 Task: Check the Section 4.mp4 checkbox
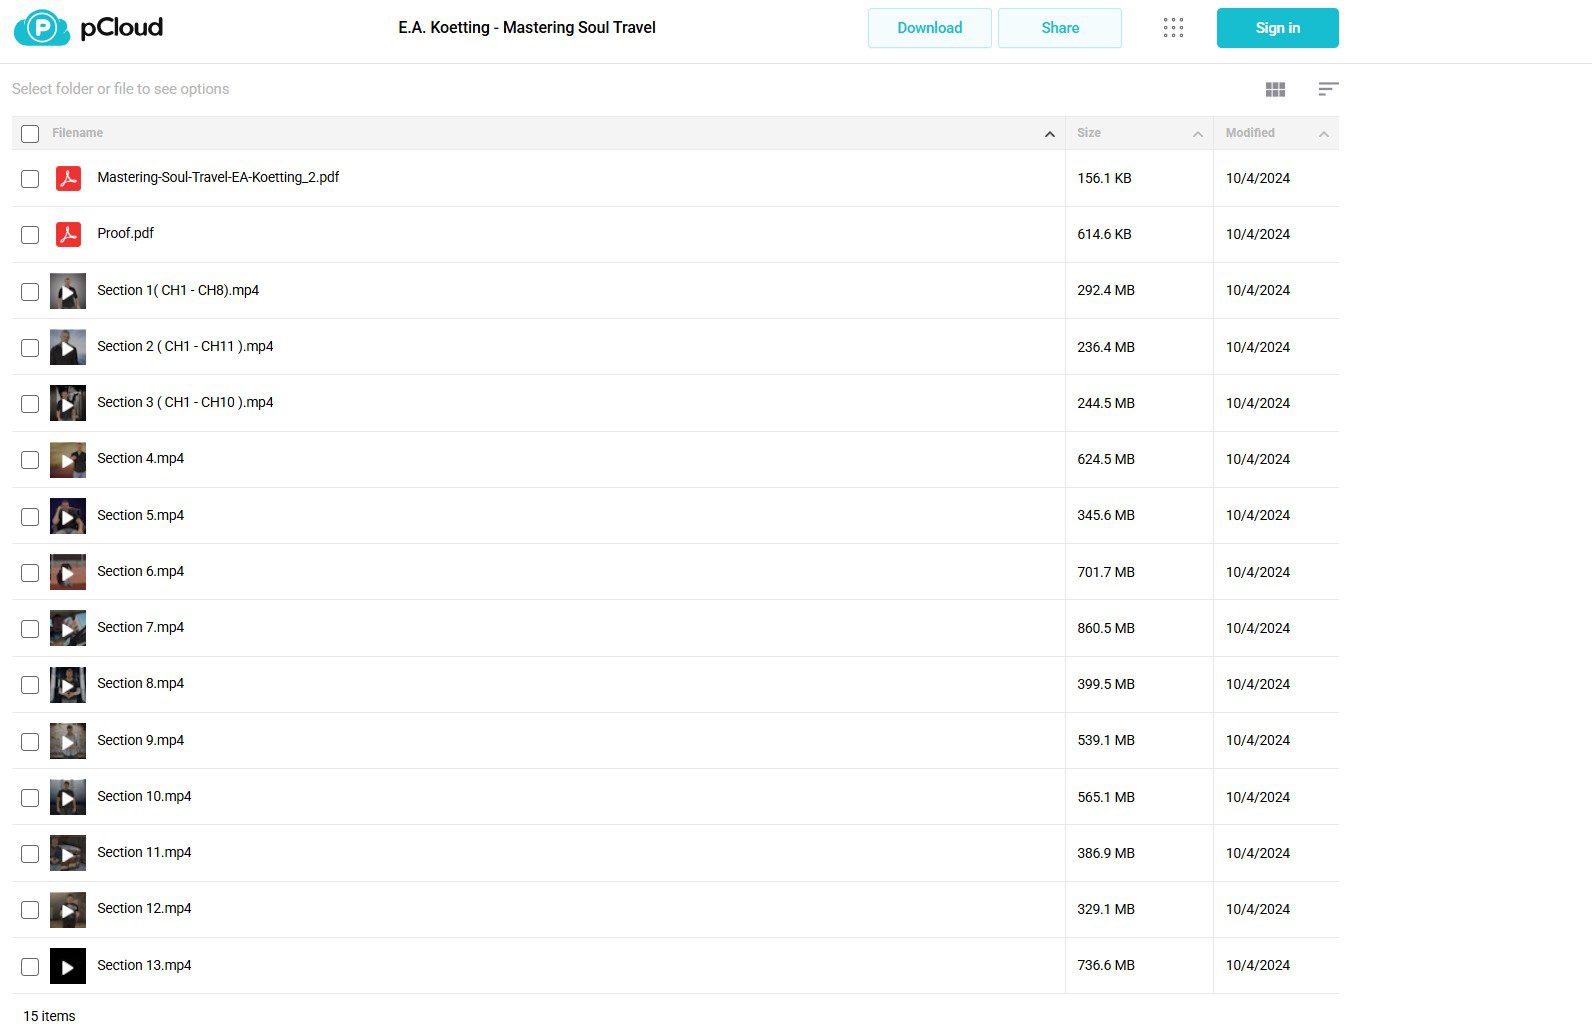point(30,460)
